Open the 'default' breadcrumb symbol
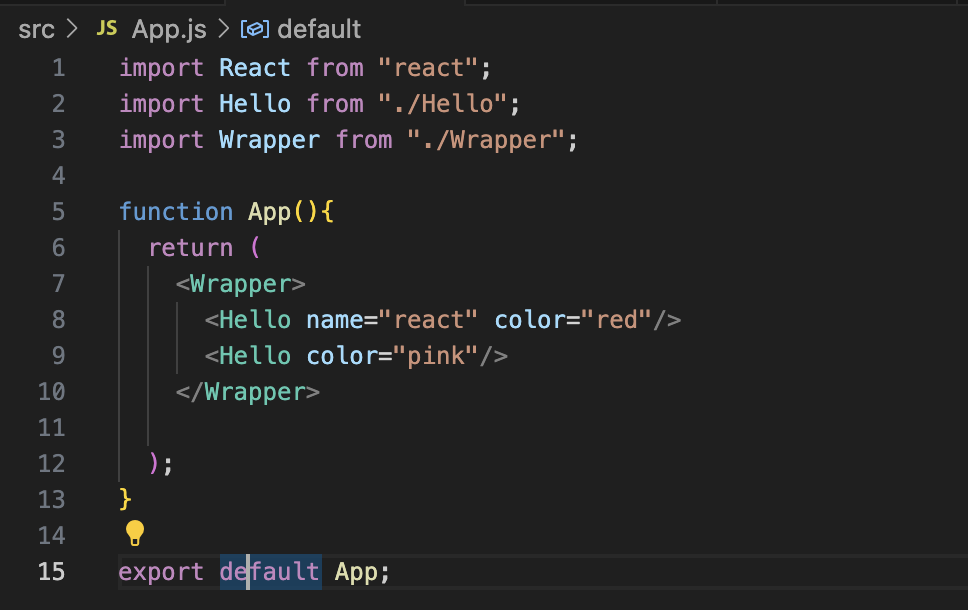The width and height of the screenshot is (968, 610). coord(319,29)
